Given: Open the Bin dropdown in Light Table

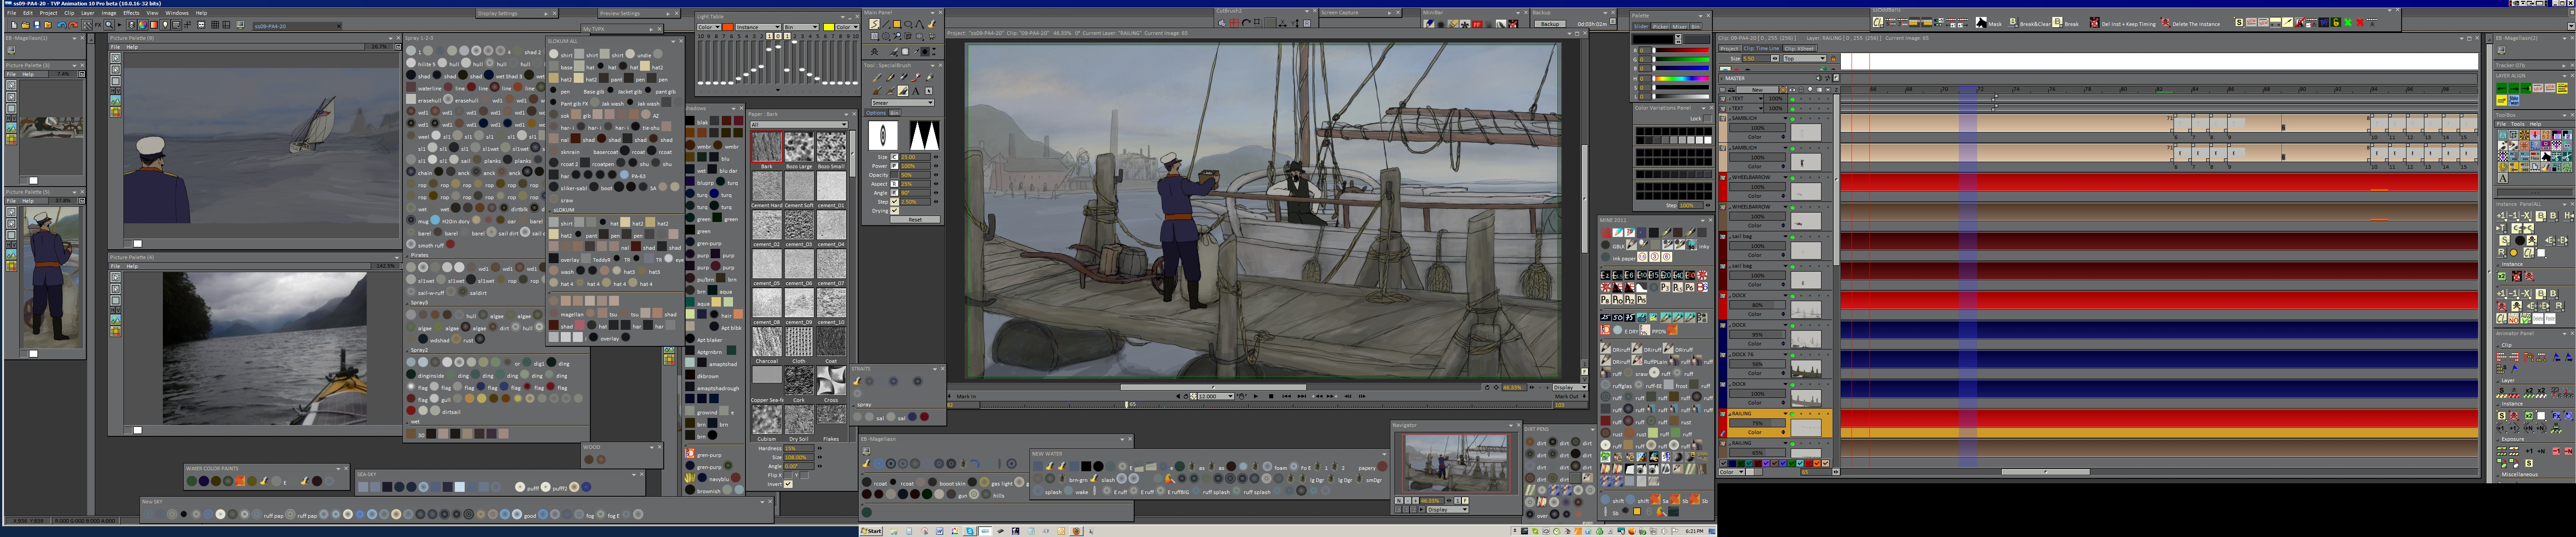Looking at the screenshot, I should pos(801,27).
